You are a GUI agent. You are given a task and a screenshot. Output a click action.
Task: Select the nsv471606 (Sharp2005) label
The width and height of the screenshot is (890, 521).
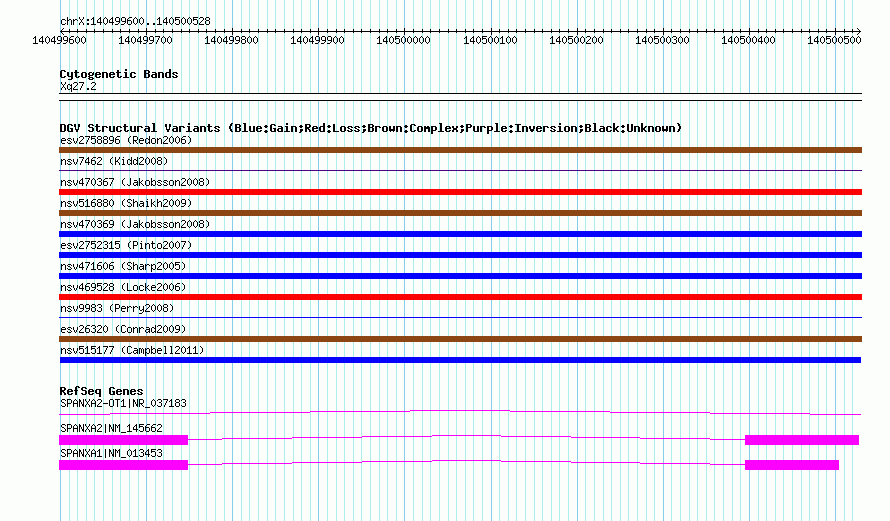[123, 266]
